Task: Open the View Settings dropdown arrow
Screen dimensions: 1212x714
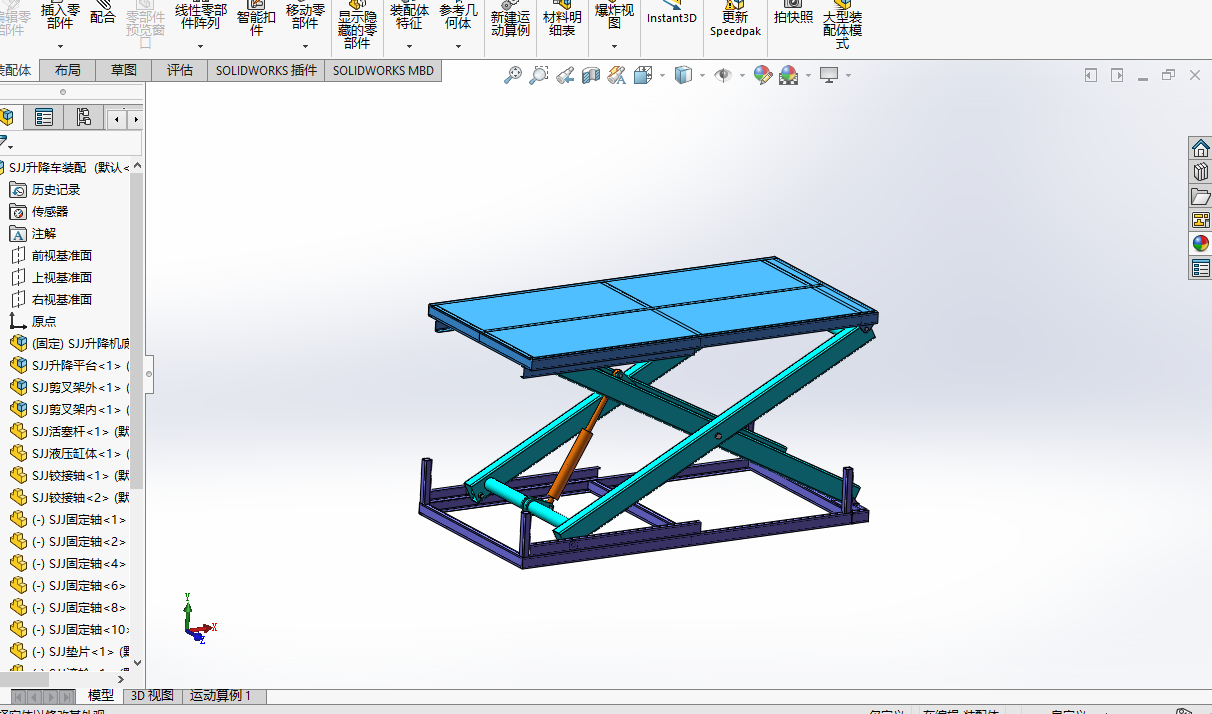Action: (848, 76)
